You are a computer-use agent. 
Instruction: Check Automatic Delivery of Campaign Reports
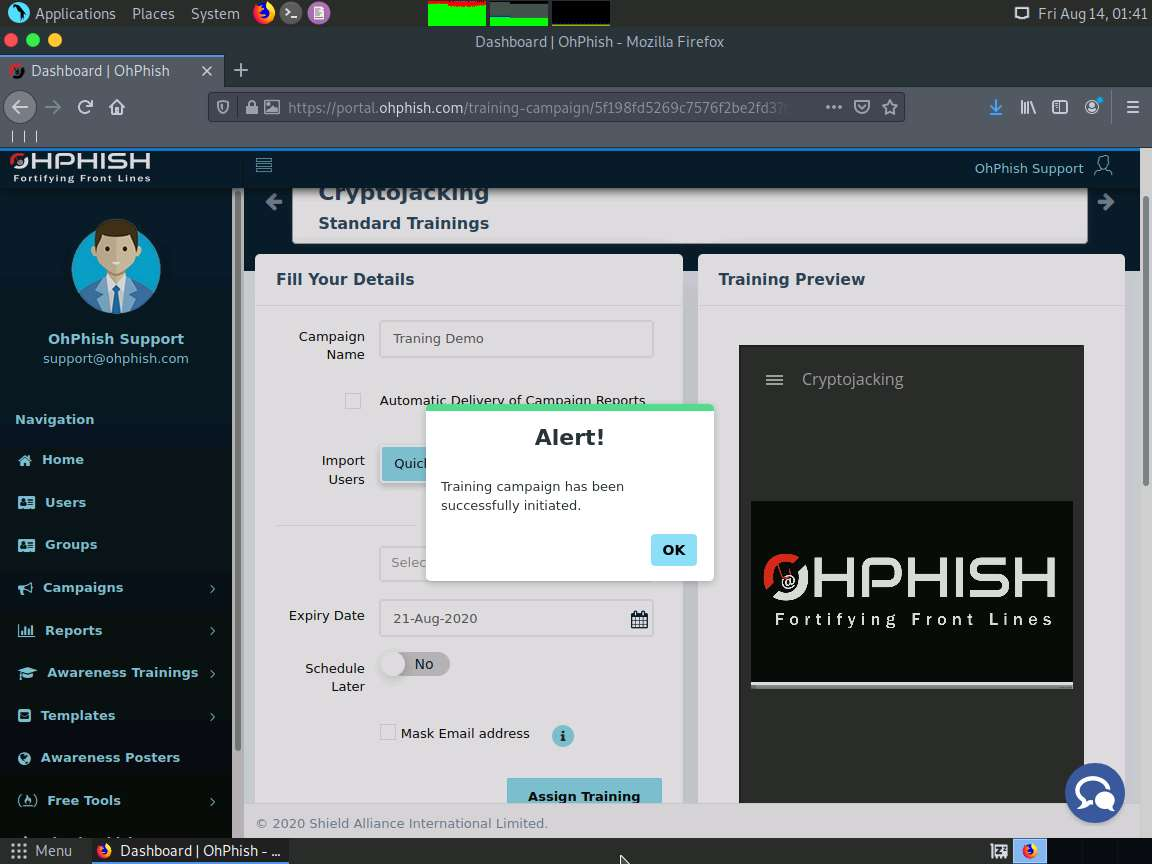tap(353, 400)
